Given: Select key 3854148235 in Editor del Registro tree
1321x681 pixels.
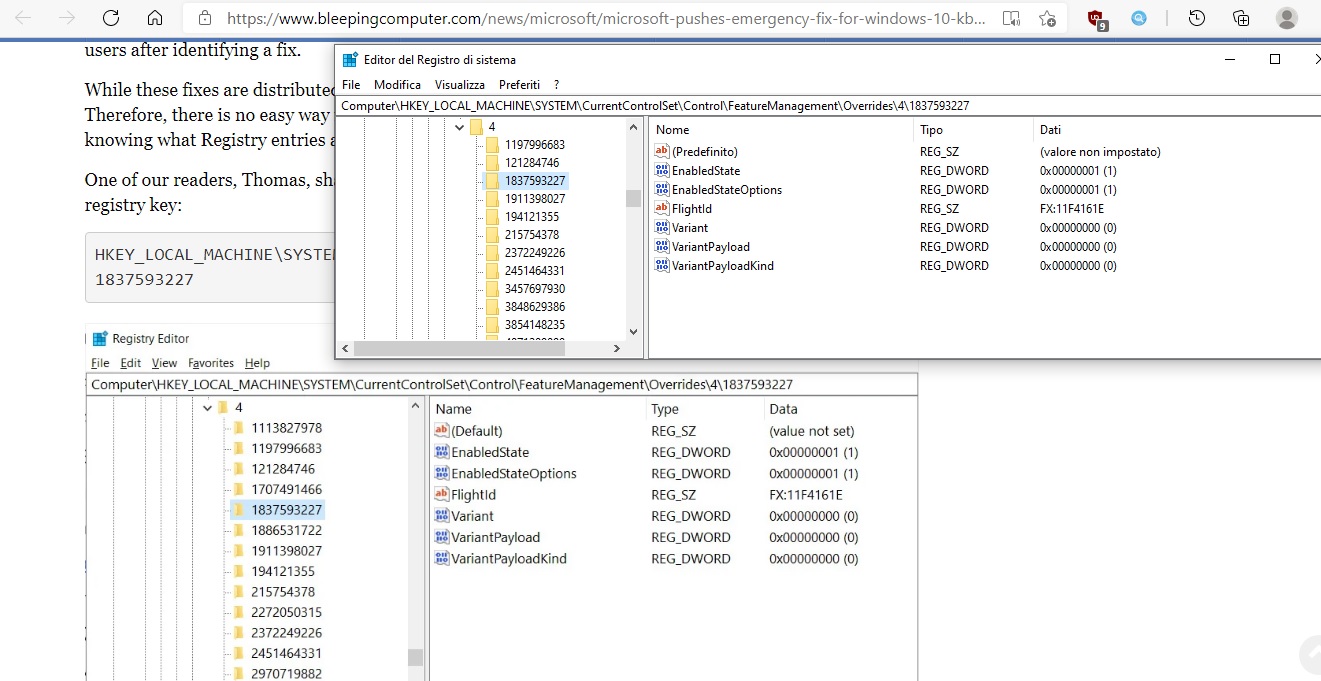Looking at the screenshot, I should pos(535,325).
